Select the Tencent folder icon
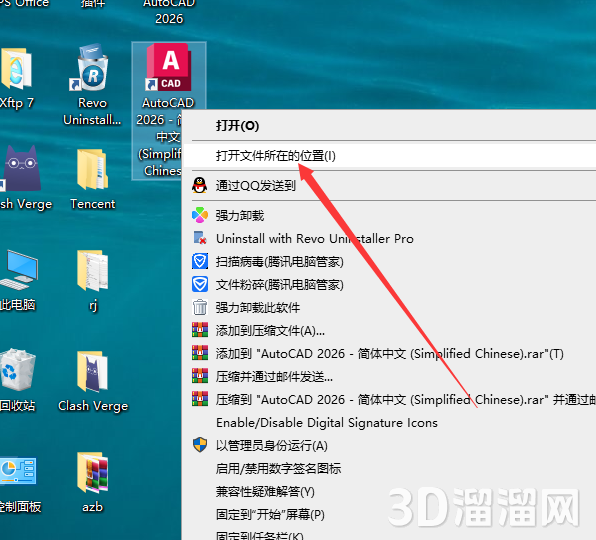596x540 pixels. [92, 169]
